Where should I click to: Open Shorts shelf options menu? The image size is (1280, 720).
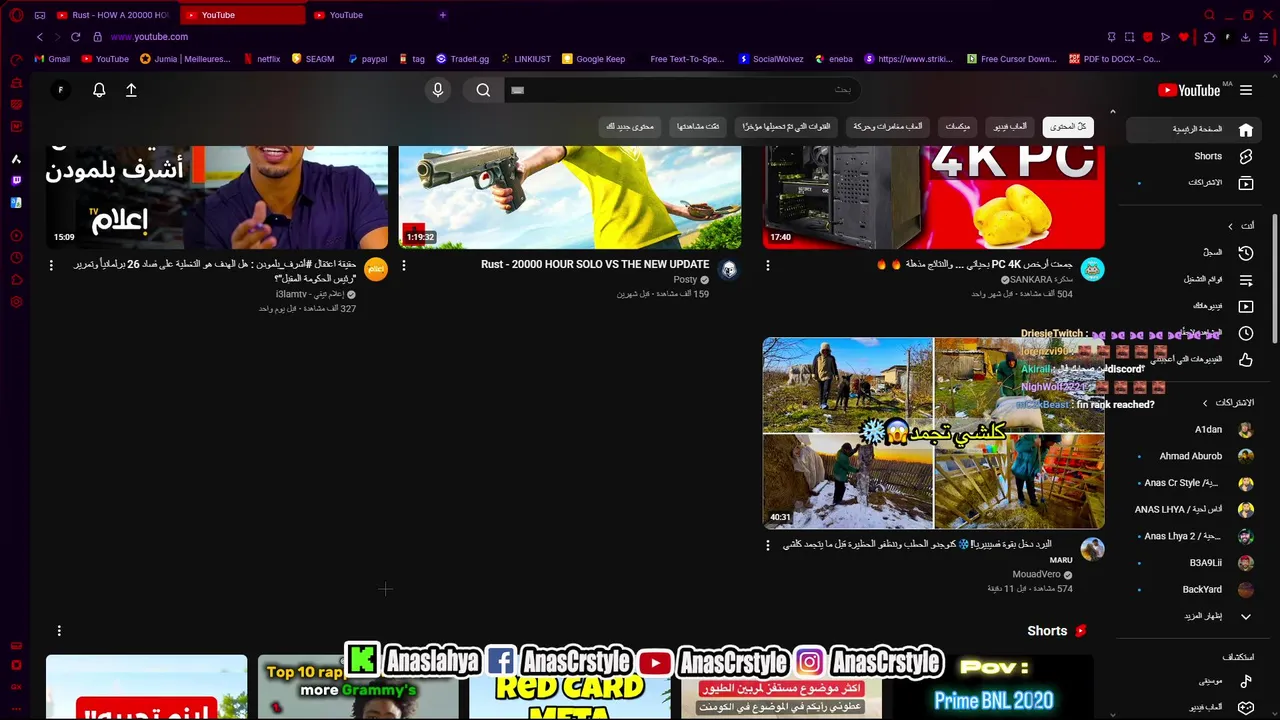tap(59, 631)
